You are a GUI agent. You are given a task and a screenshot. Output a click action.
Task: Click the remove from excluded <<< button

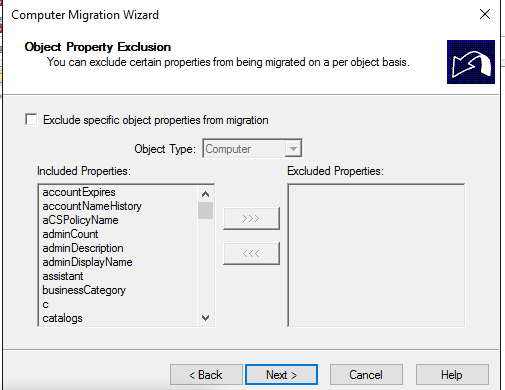pos(251,254)
